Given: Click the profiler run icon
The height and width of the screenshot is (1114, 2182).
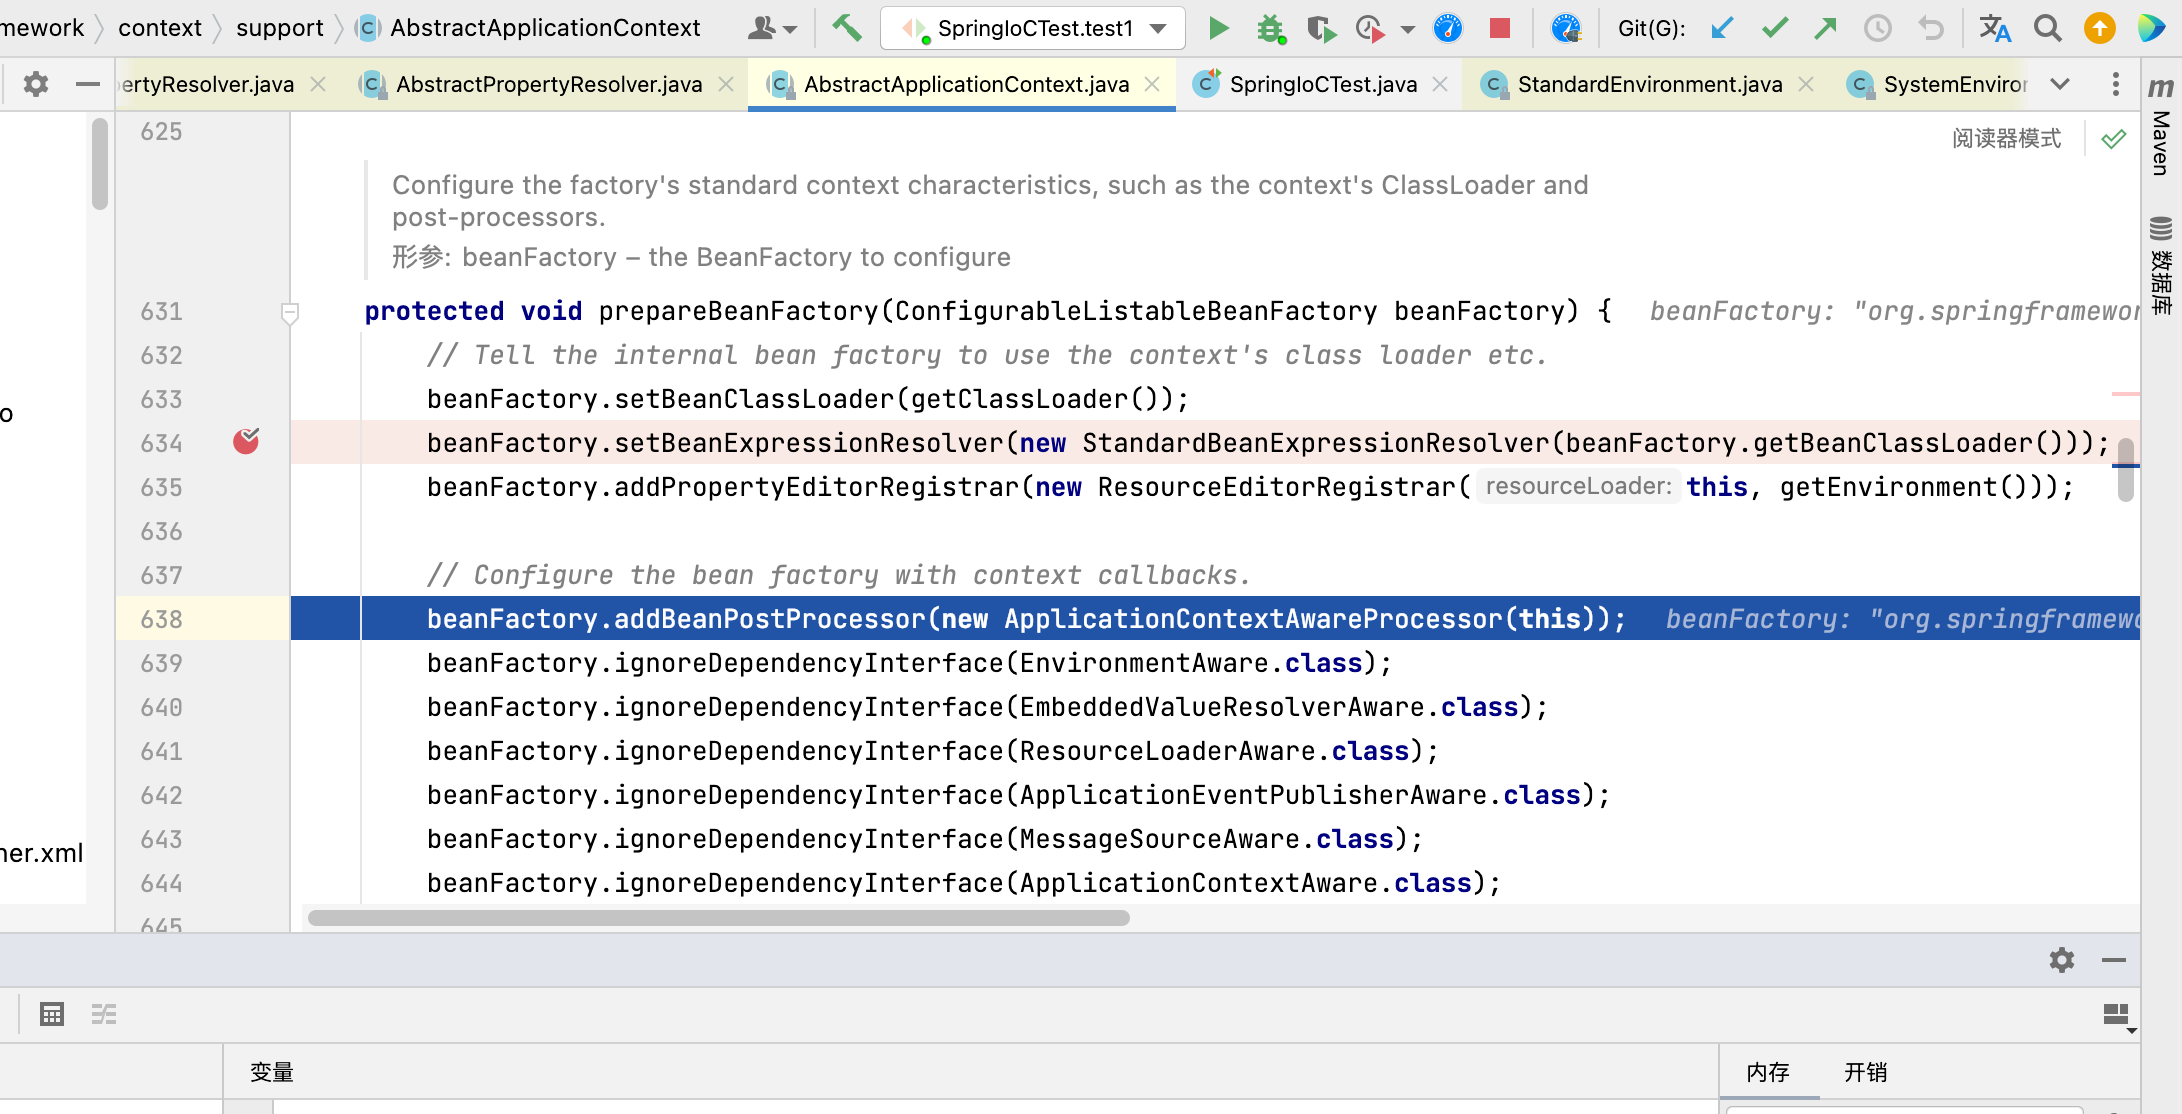Looking at the screenshot, I should (1370, 28).
